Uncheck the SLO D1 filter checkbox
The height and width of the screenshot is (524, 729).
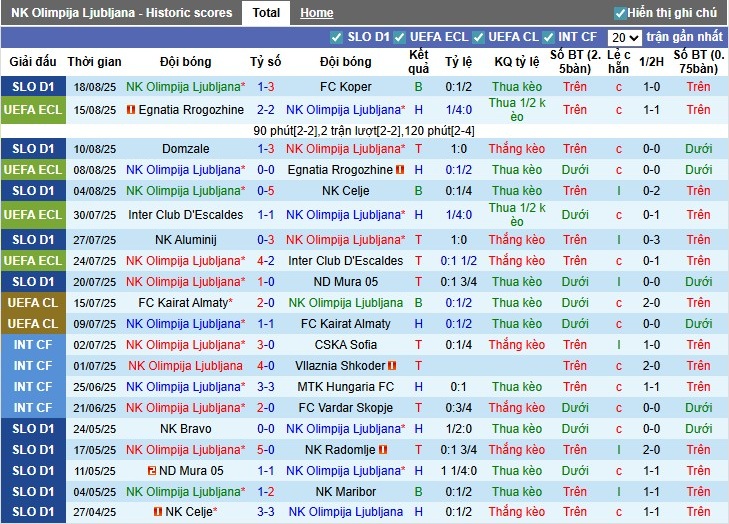(336, 37)
